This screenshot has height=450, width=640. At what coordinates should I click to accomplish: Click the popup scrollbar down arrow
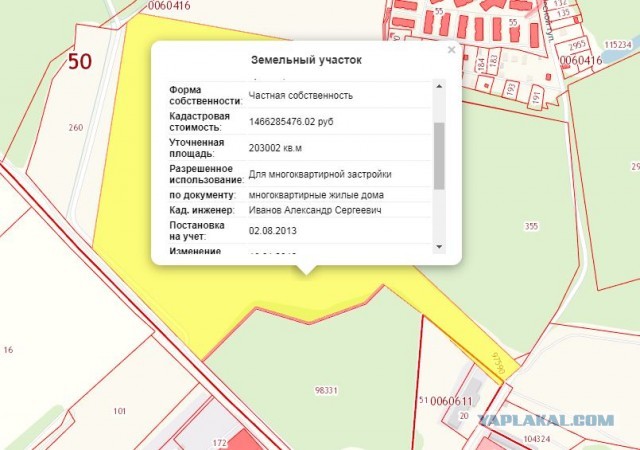[439, 247]
